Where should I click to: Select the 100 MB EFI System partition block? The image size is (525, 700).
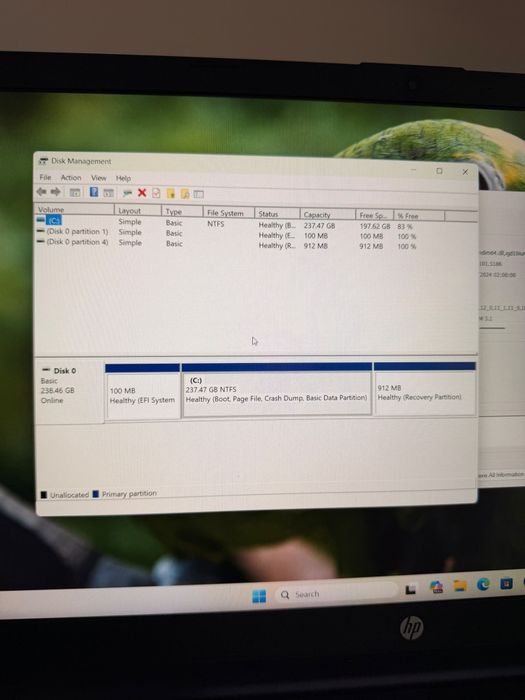coord(143,392)
